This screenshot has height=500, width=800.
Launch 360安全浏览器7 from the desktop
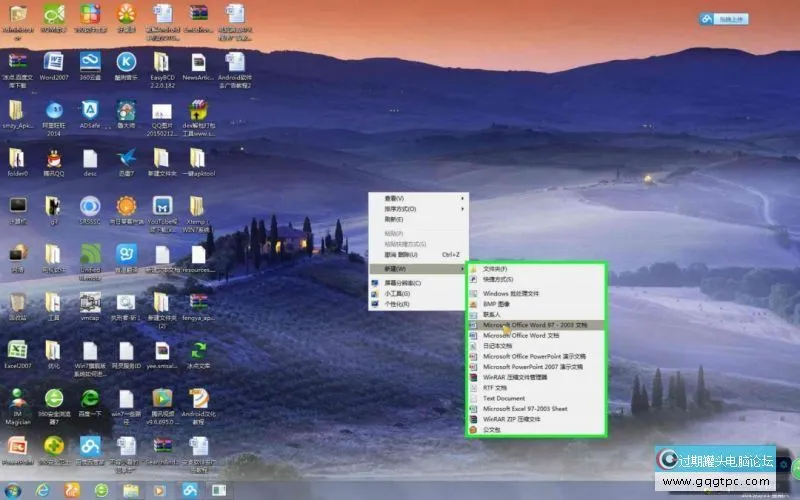54,407
